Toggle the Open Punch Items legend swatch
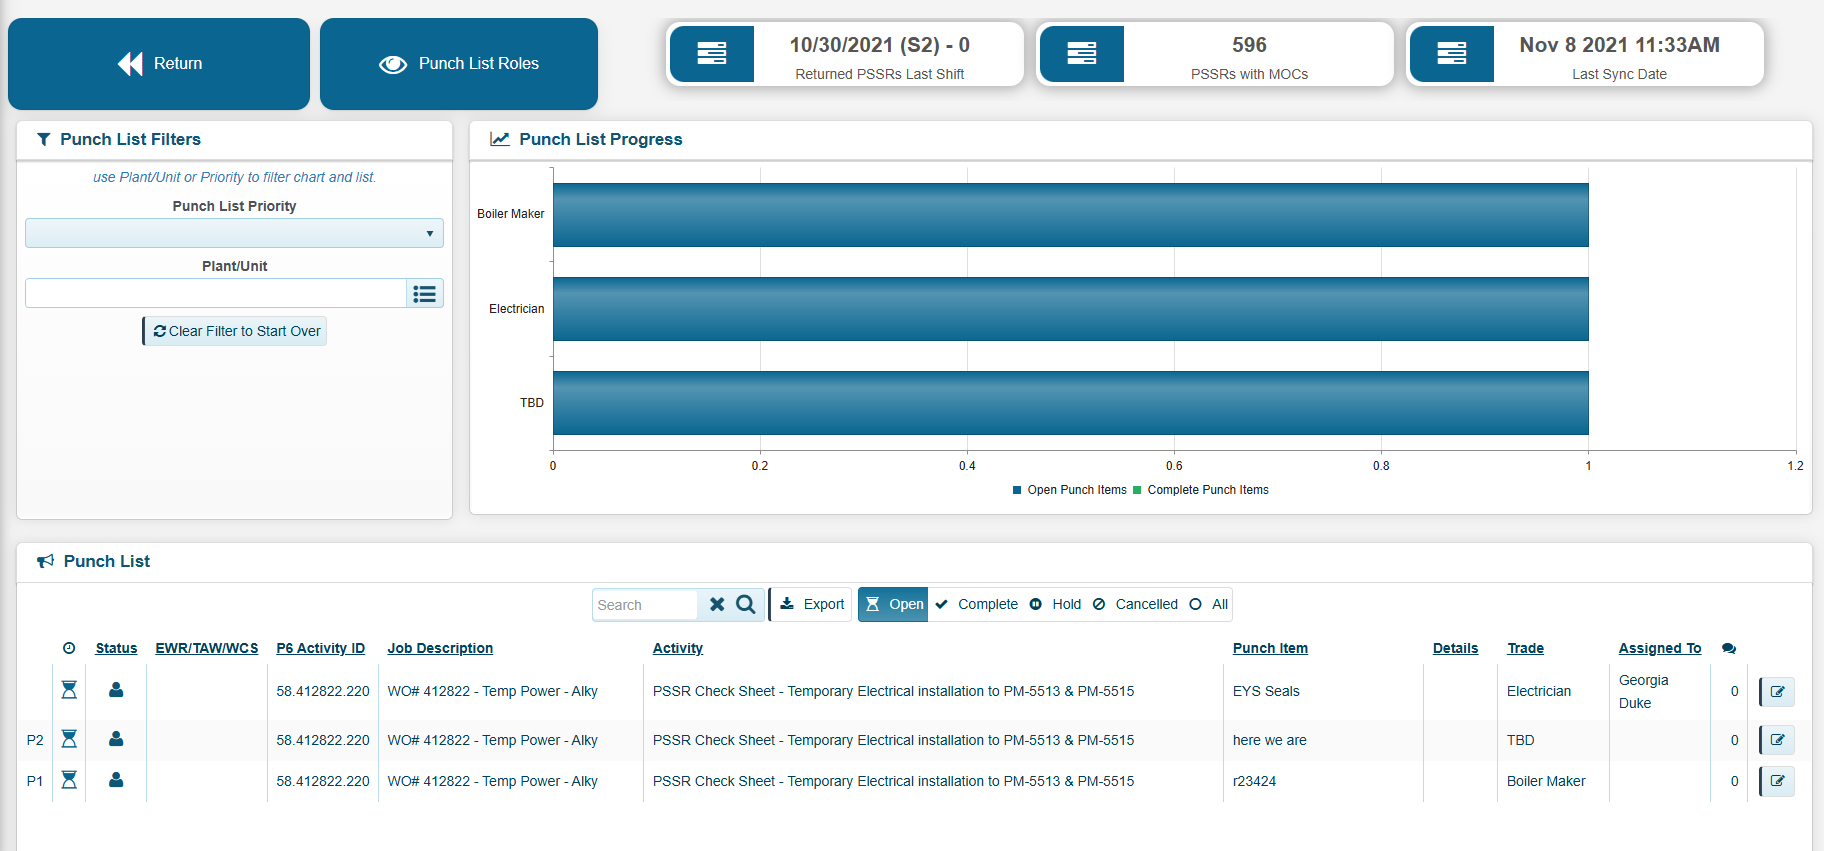 (x=1017, y=490)
